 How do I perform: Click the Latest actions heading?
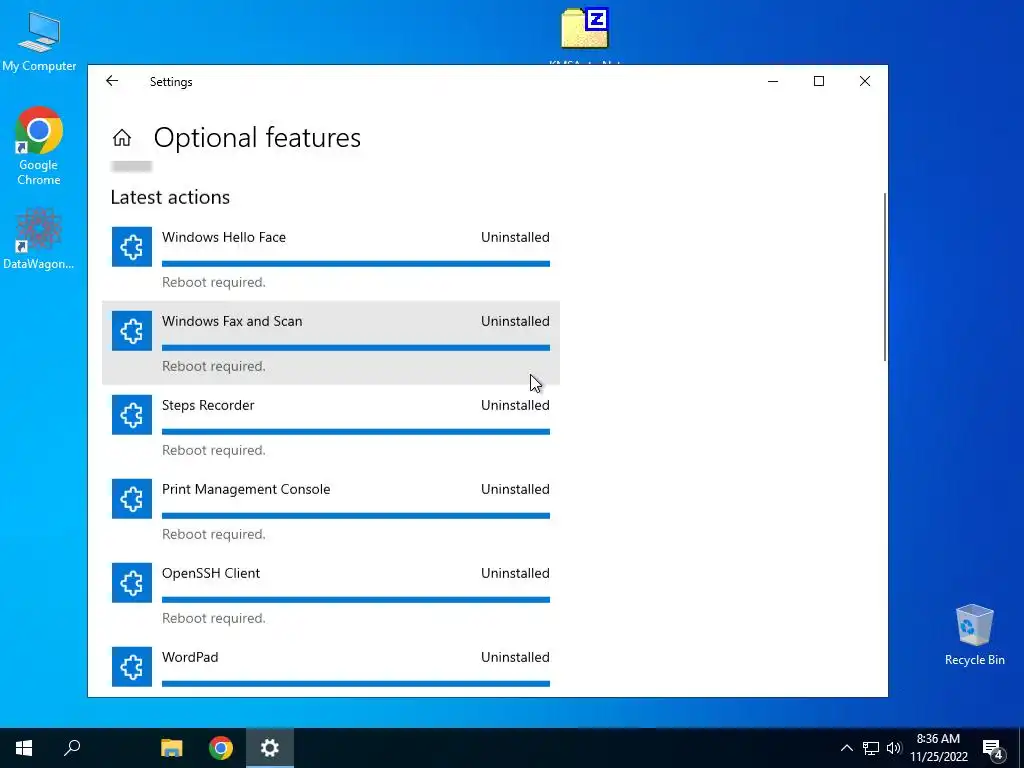point(170,197)
